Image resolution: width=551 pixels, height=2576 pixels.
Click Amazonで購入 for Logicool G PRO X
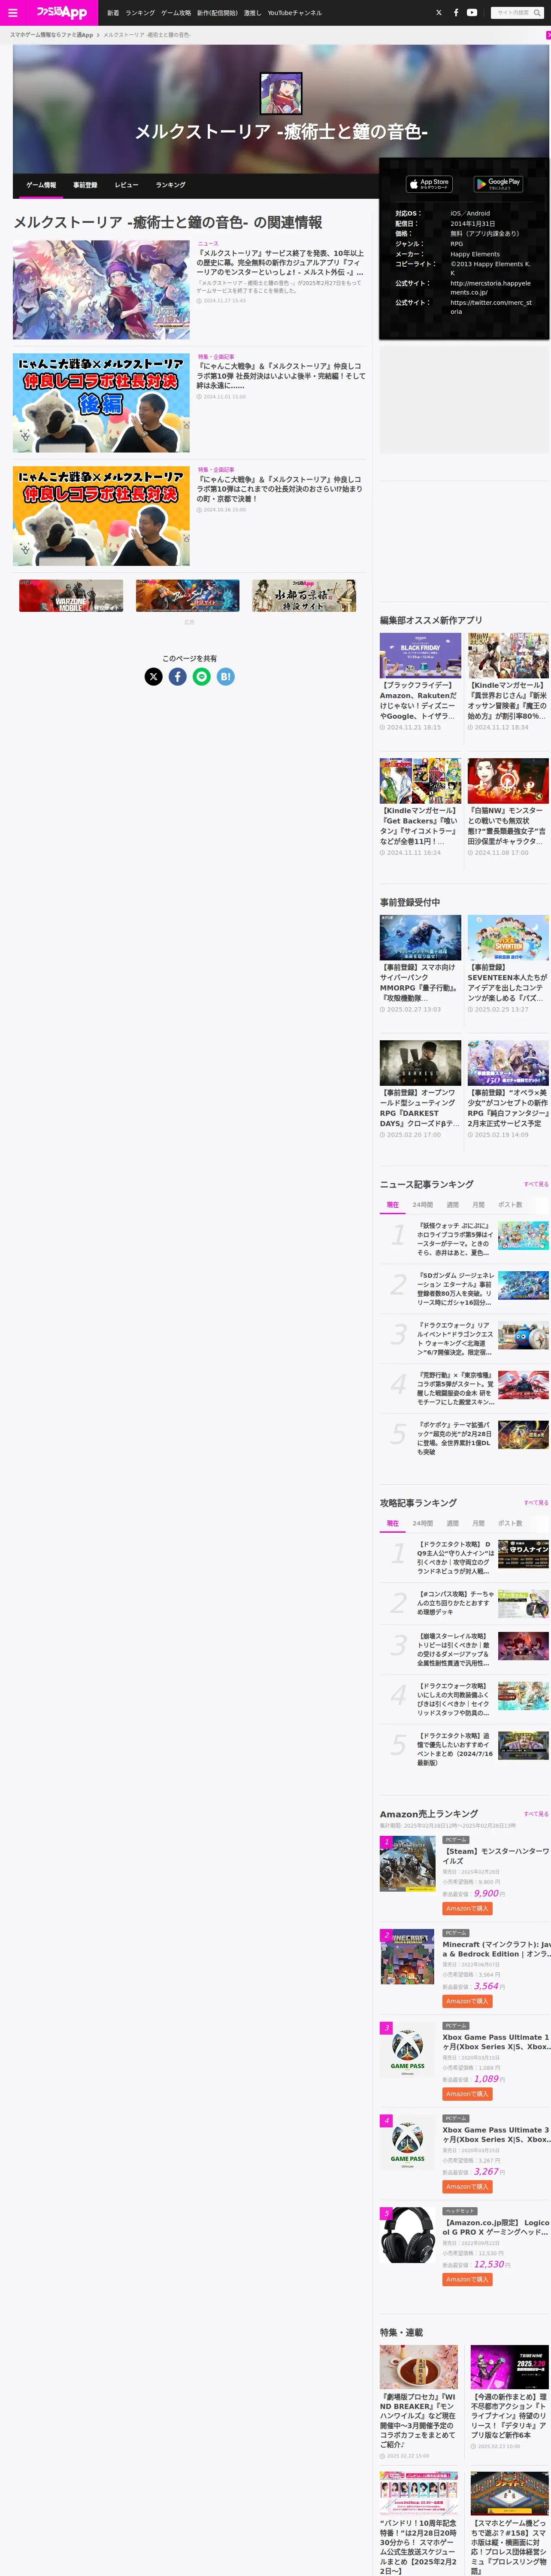pyautogui.click(x=467, y=2279)
